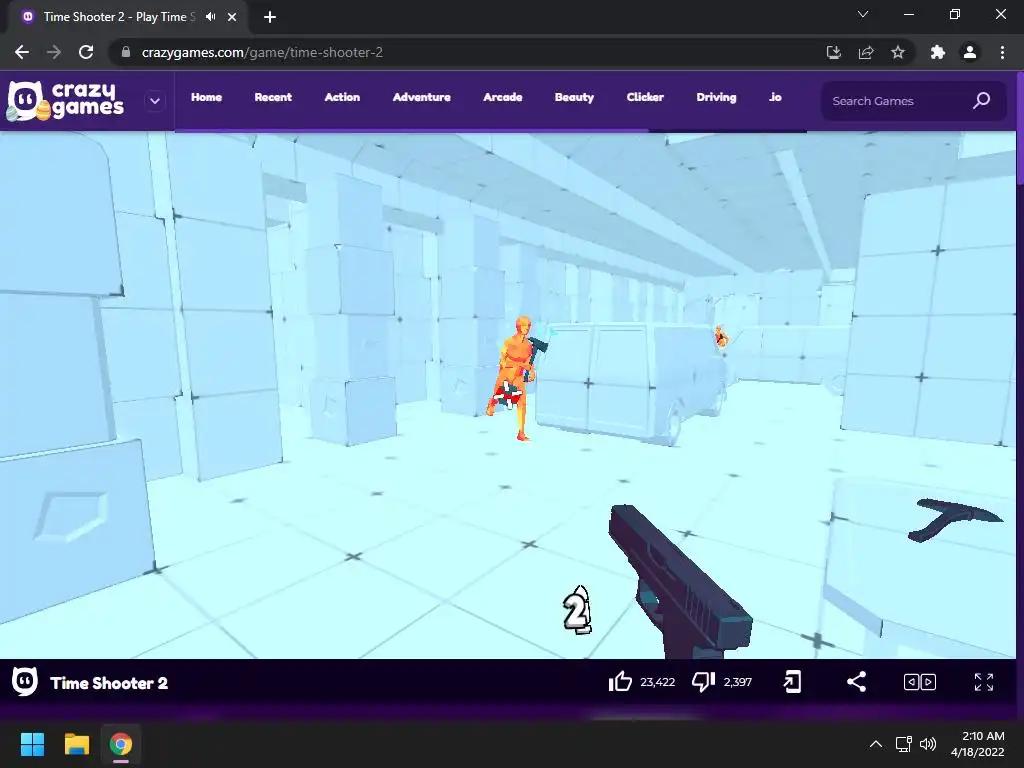This screenshot has height=768, width=1024.
Task: Open the Extensions puzzle icon
Action: click(x=938, y=52)
